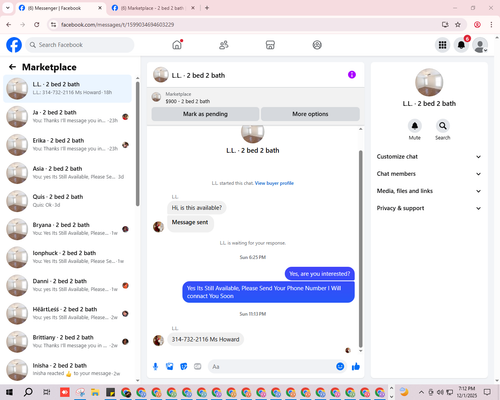Select the L.L. - 2 bed 2 bath conversation
The height and width of the screenshot is (400, 500).
(67, 88)
